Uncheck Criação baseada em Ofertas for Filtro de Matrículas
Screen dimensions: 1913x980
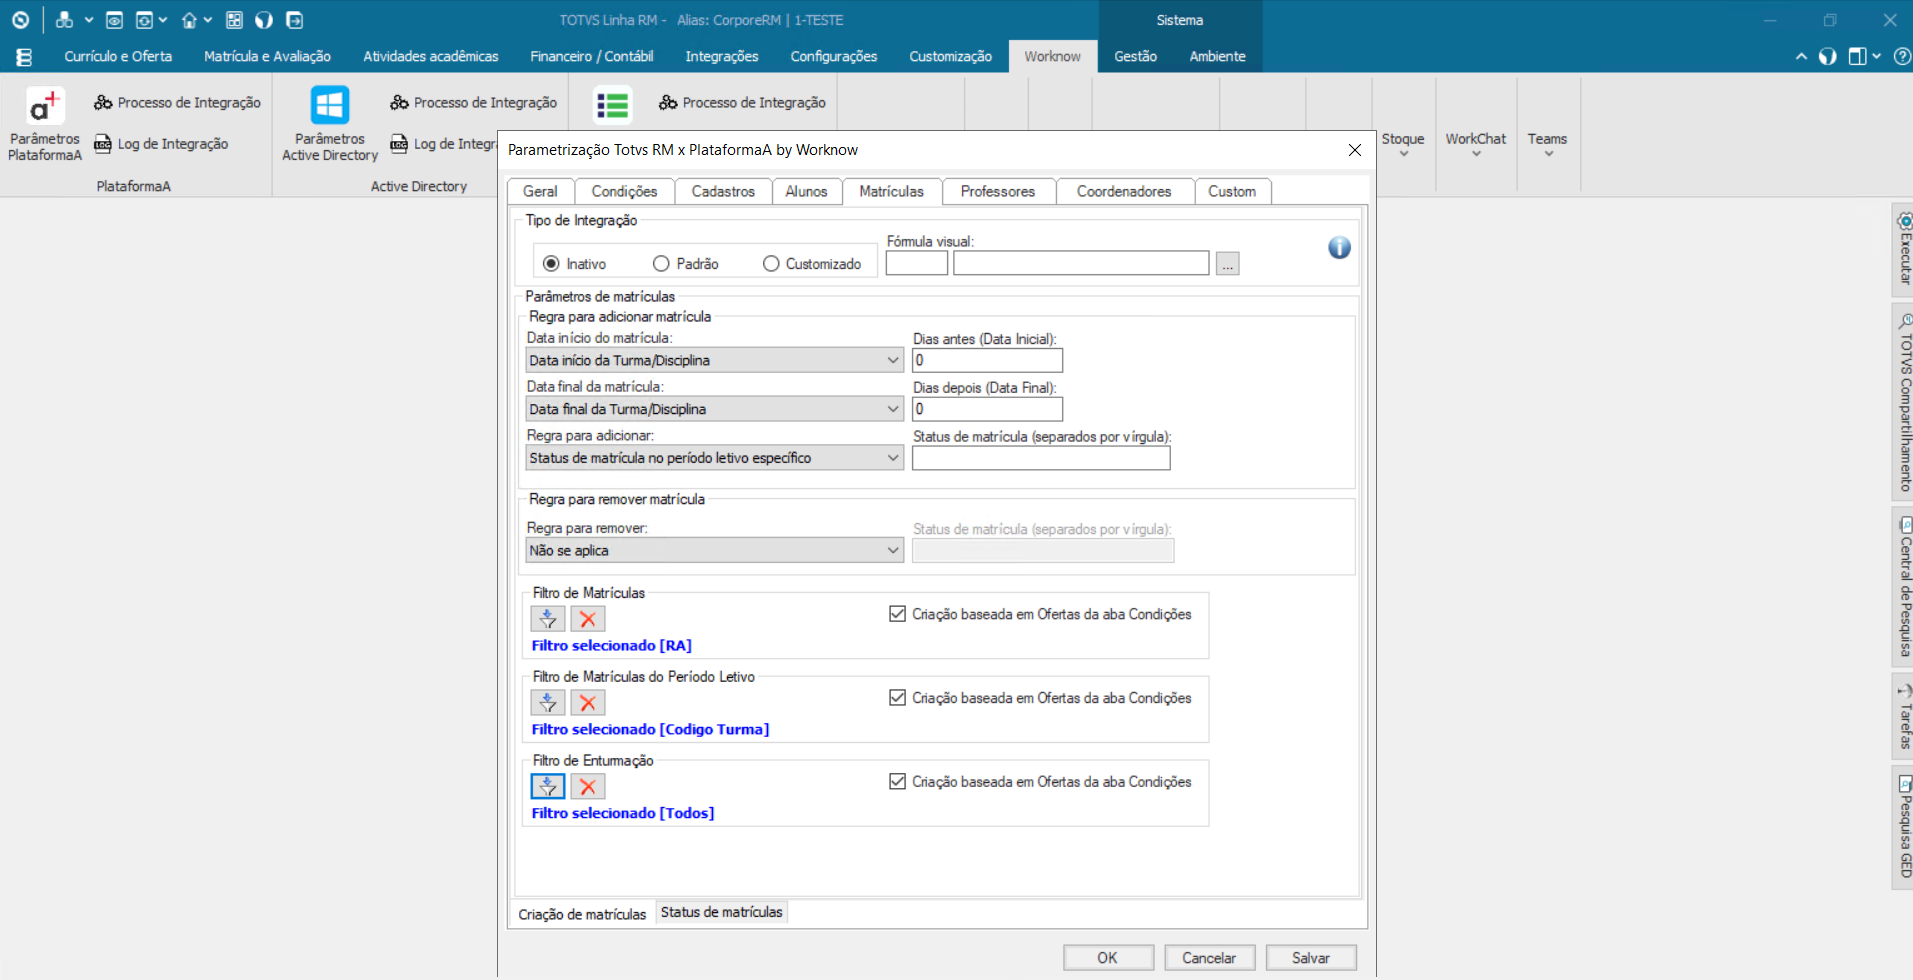pos(897,614)
